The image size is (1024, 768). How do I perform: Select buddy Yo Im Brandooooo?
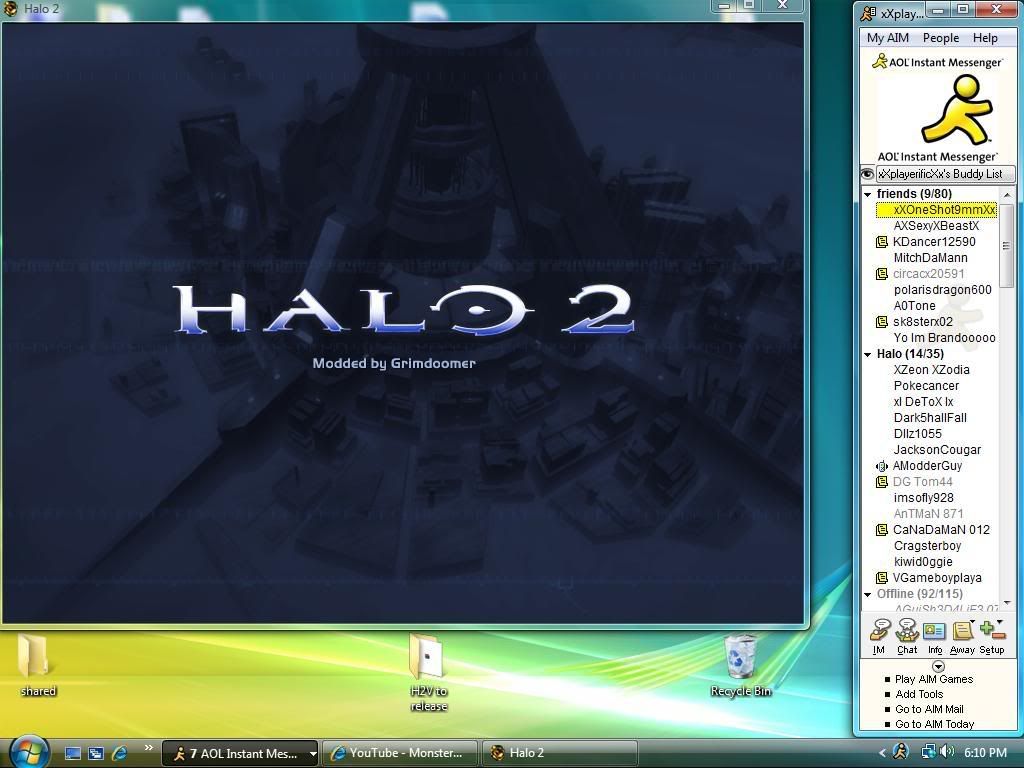click(x=944, y=338)
